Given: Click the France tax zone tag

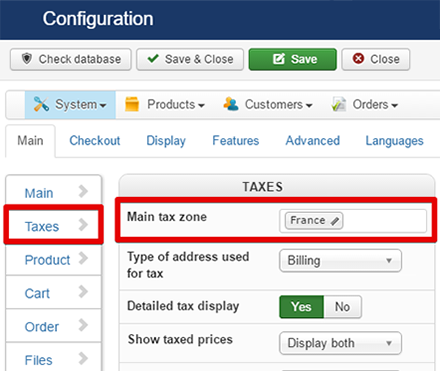Looking at the screenshot, I should pos(314,221).
